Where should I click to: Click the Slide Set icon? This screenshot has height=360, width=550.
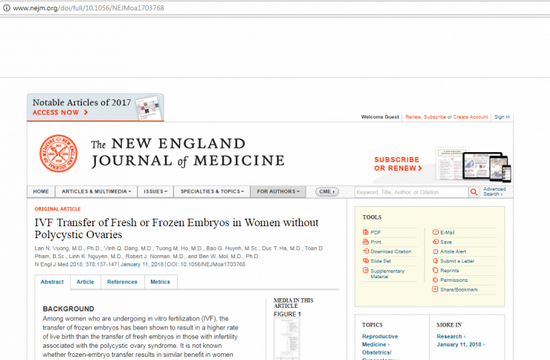point(365,261)
